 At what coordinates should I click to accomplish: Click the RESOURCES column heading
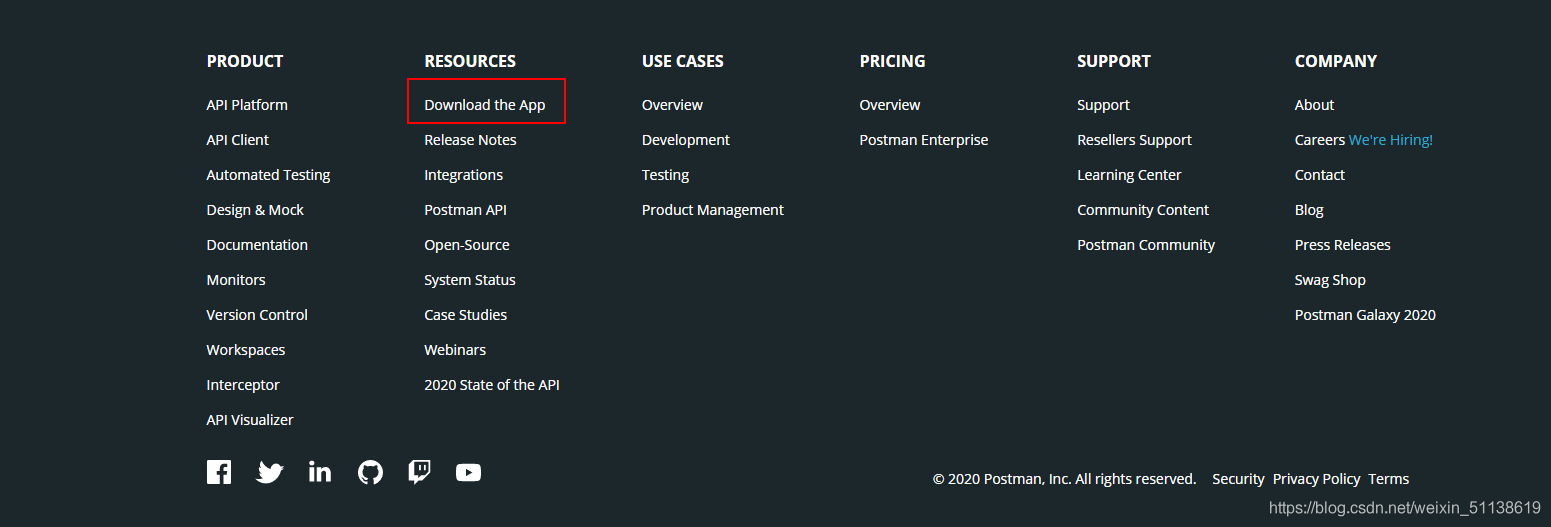tap(470, 61)
